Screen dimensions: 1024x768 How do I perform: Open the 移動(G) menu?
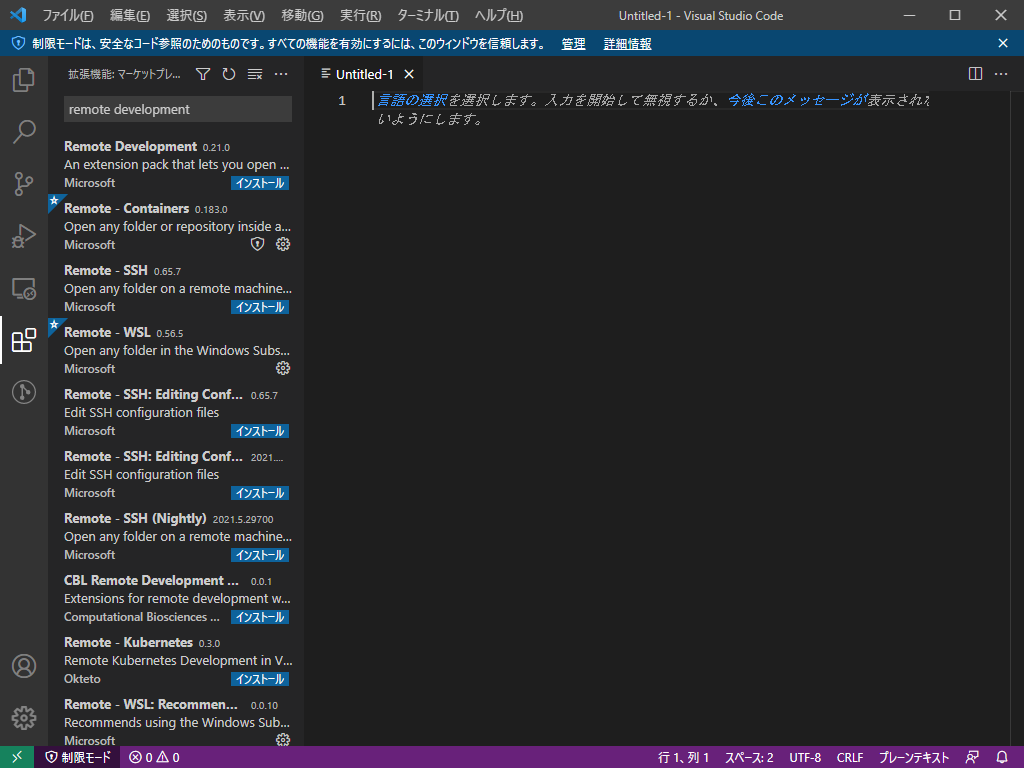tap(302, 15)
